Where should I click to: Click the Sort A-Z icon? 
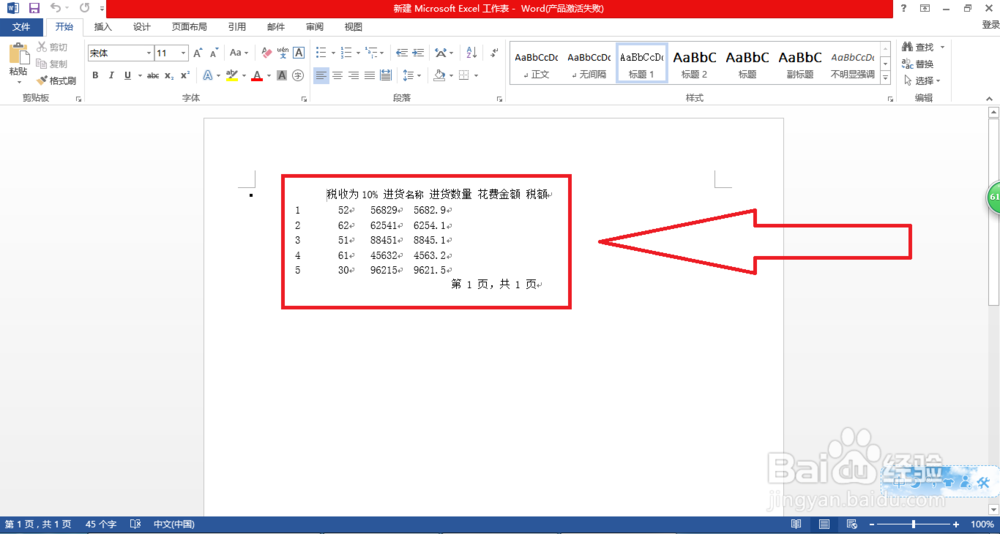point(471,53)
